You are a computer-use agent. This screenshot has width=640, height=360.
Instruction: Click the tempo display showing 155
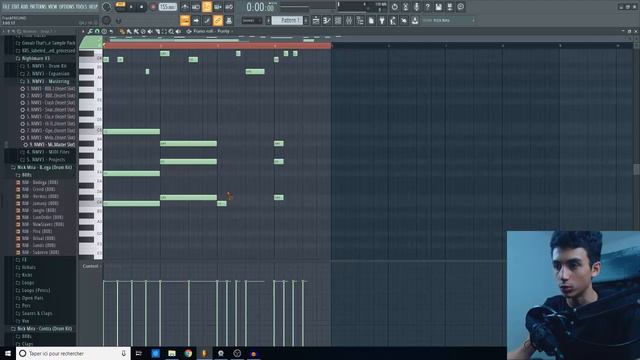coord(168,7)
